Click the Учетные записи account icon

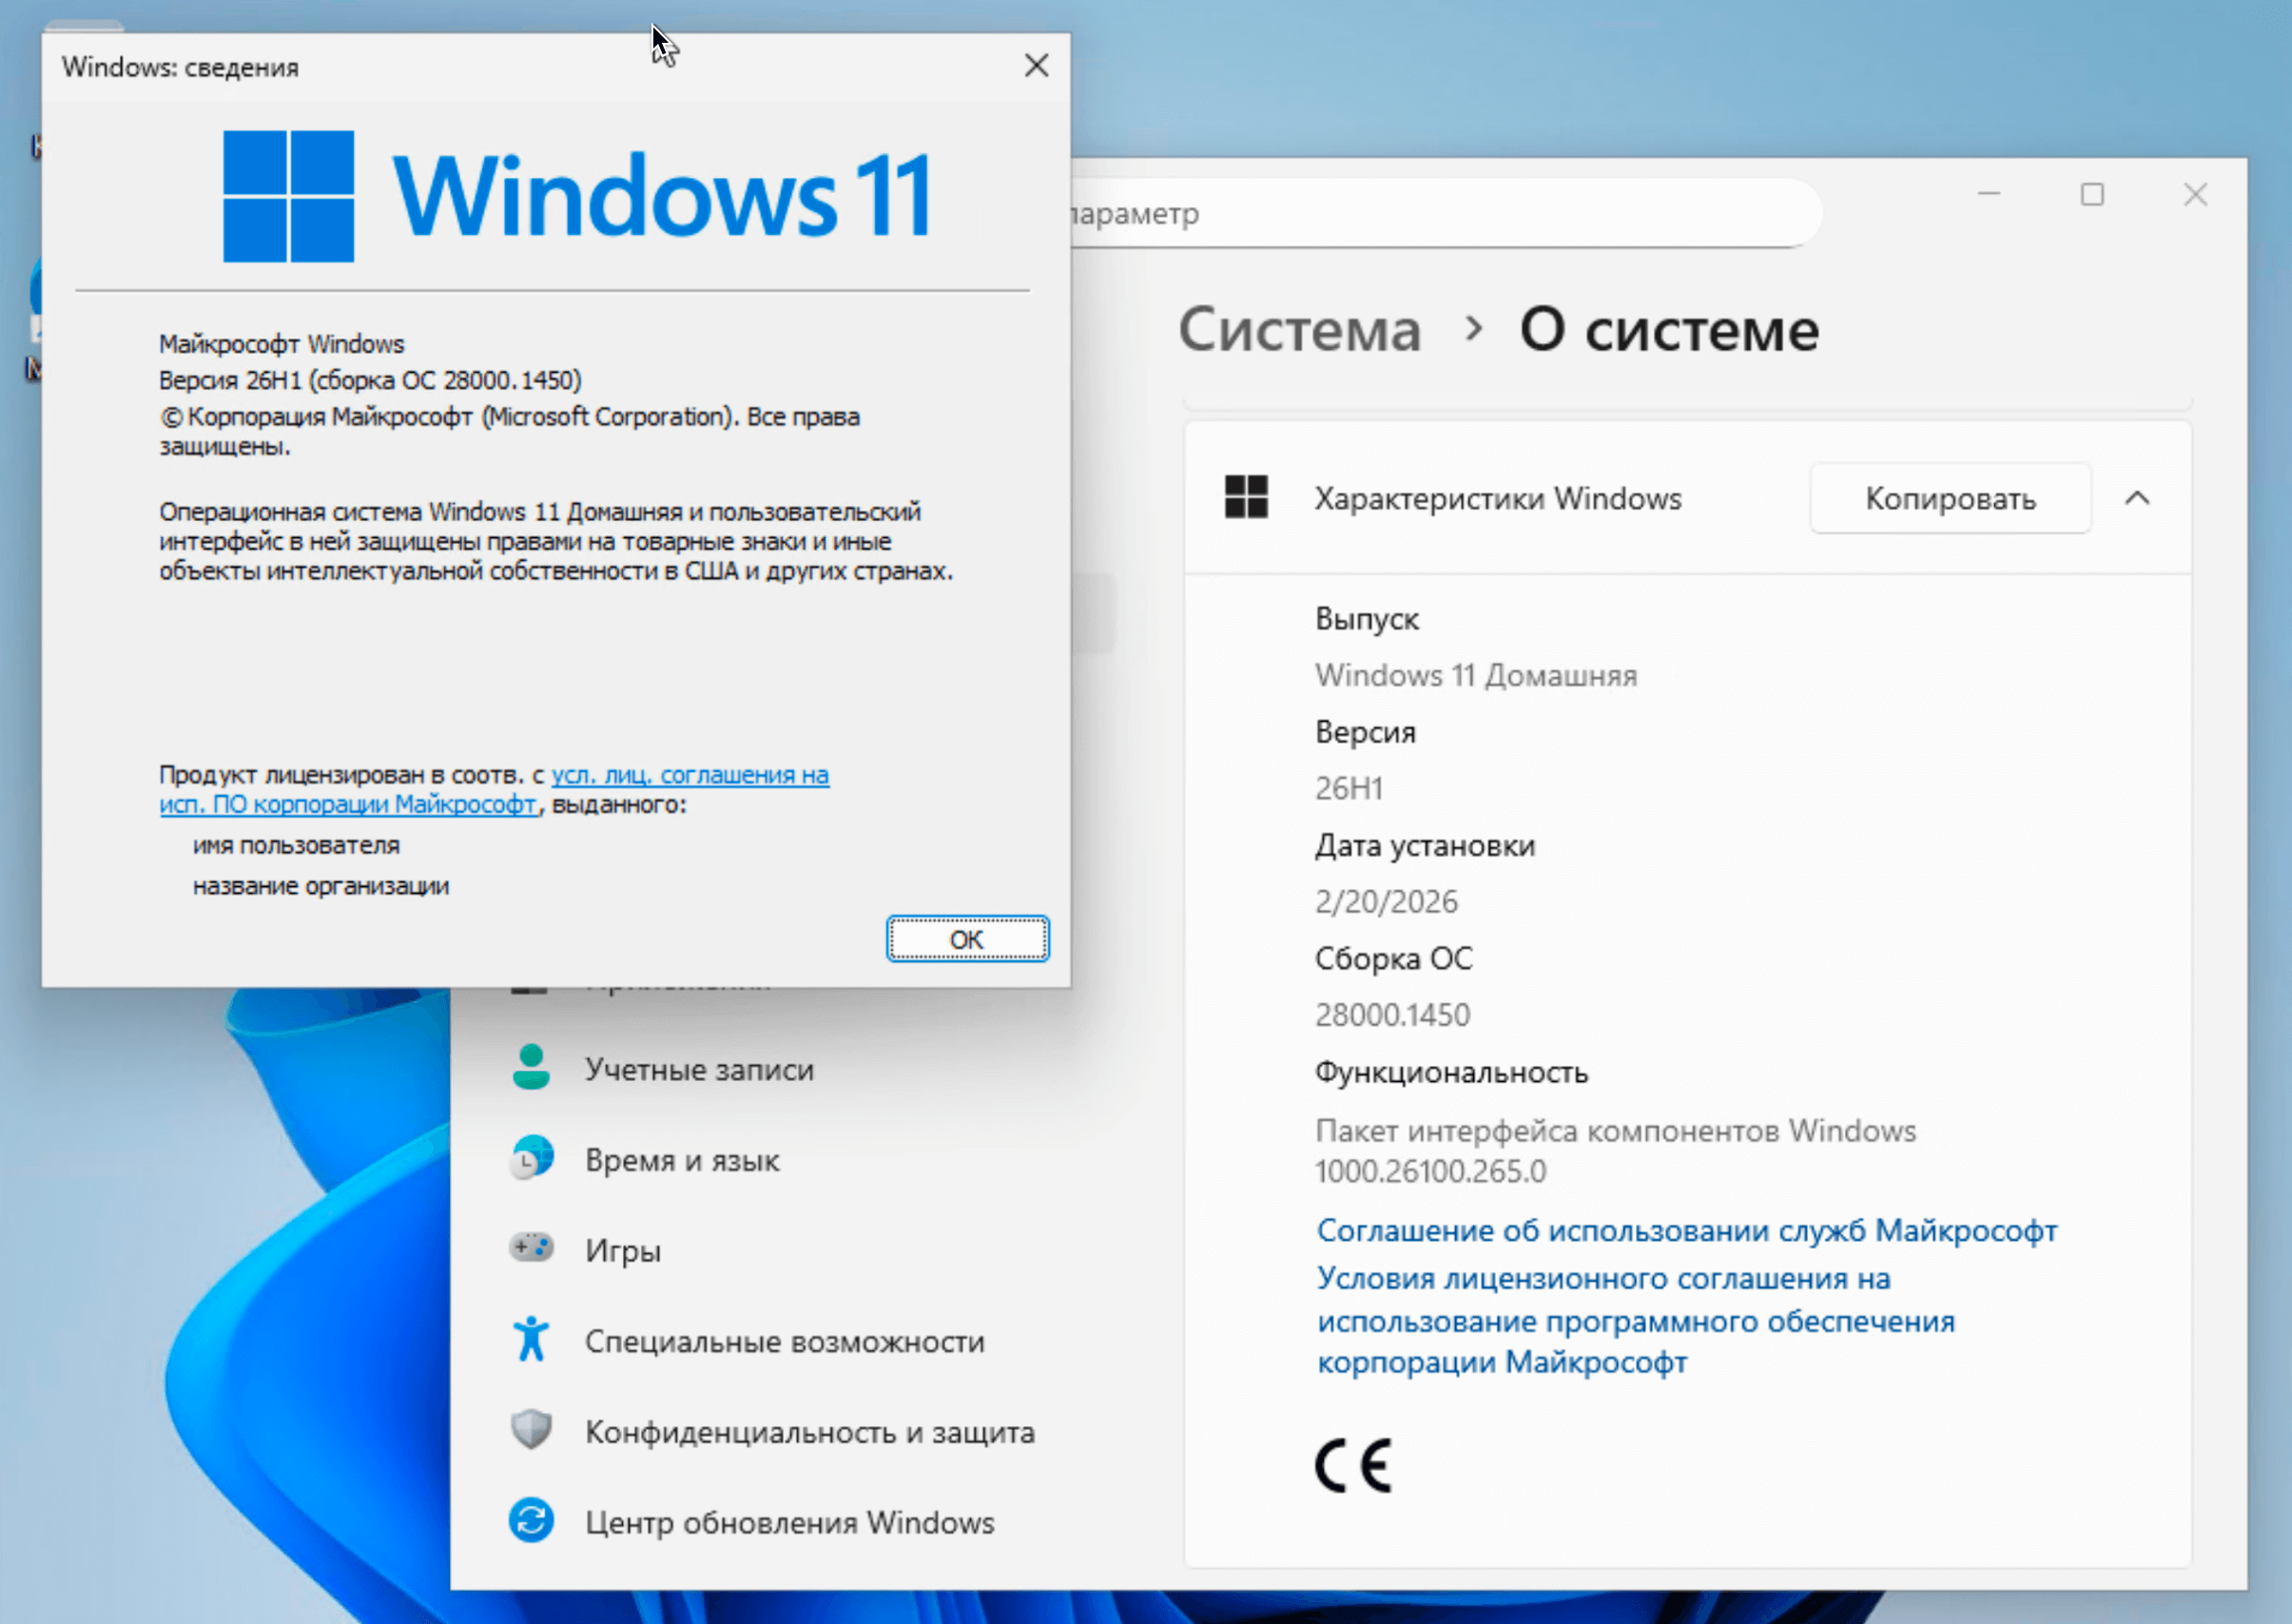click(x=531, y=1068)
